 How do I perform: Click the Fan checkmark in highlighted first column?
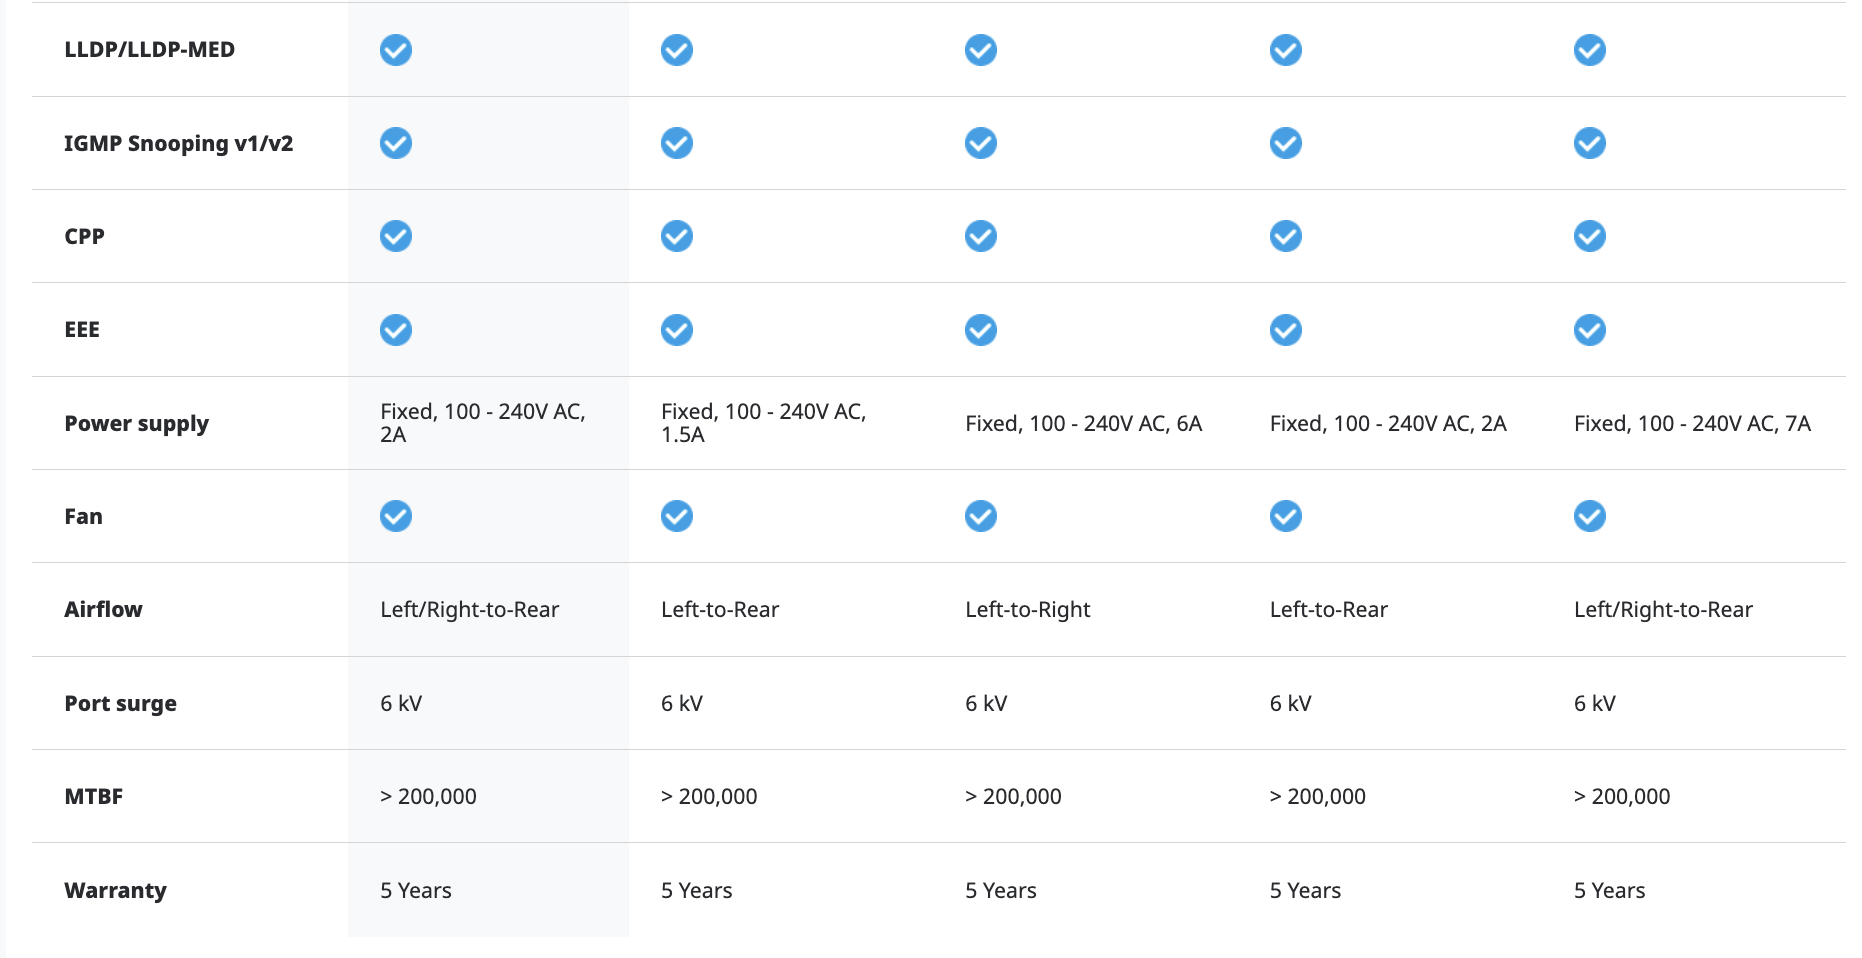(396, 516)
